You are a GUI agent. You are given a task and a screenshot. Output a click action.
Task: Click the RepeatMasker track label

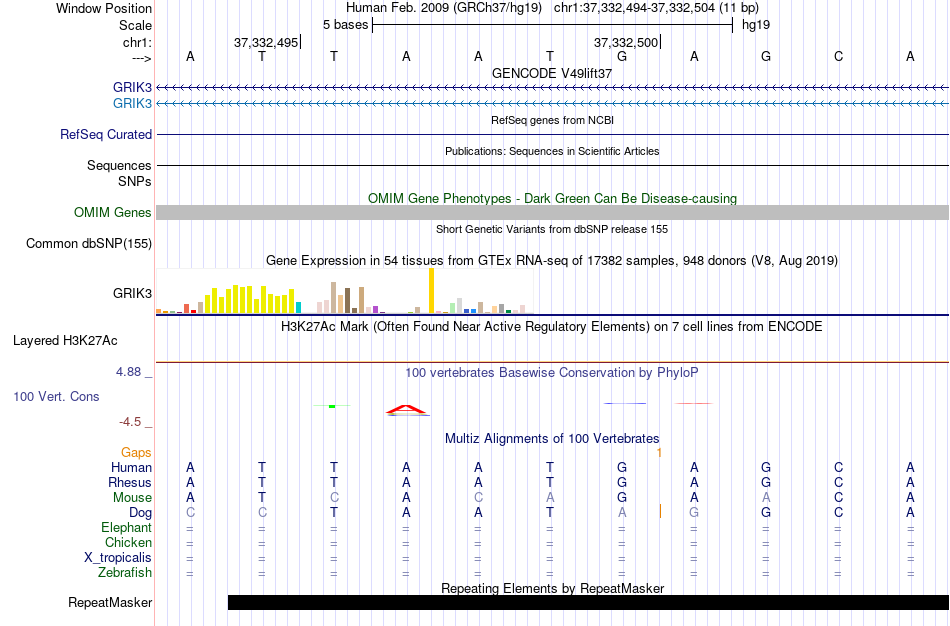[x=110, y=602]
